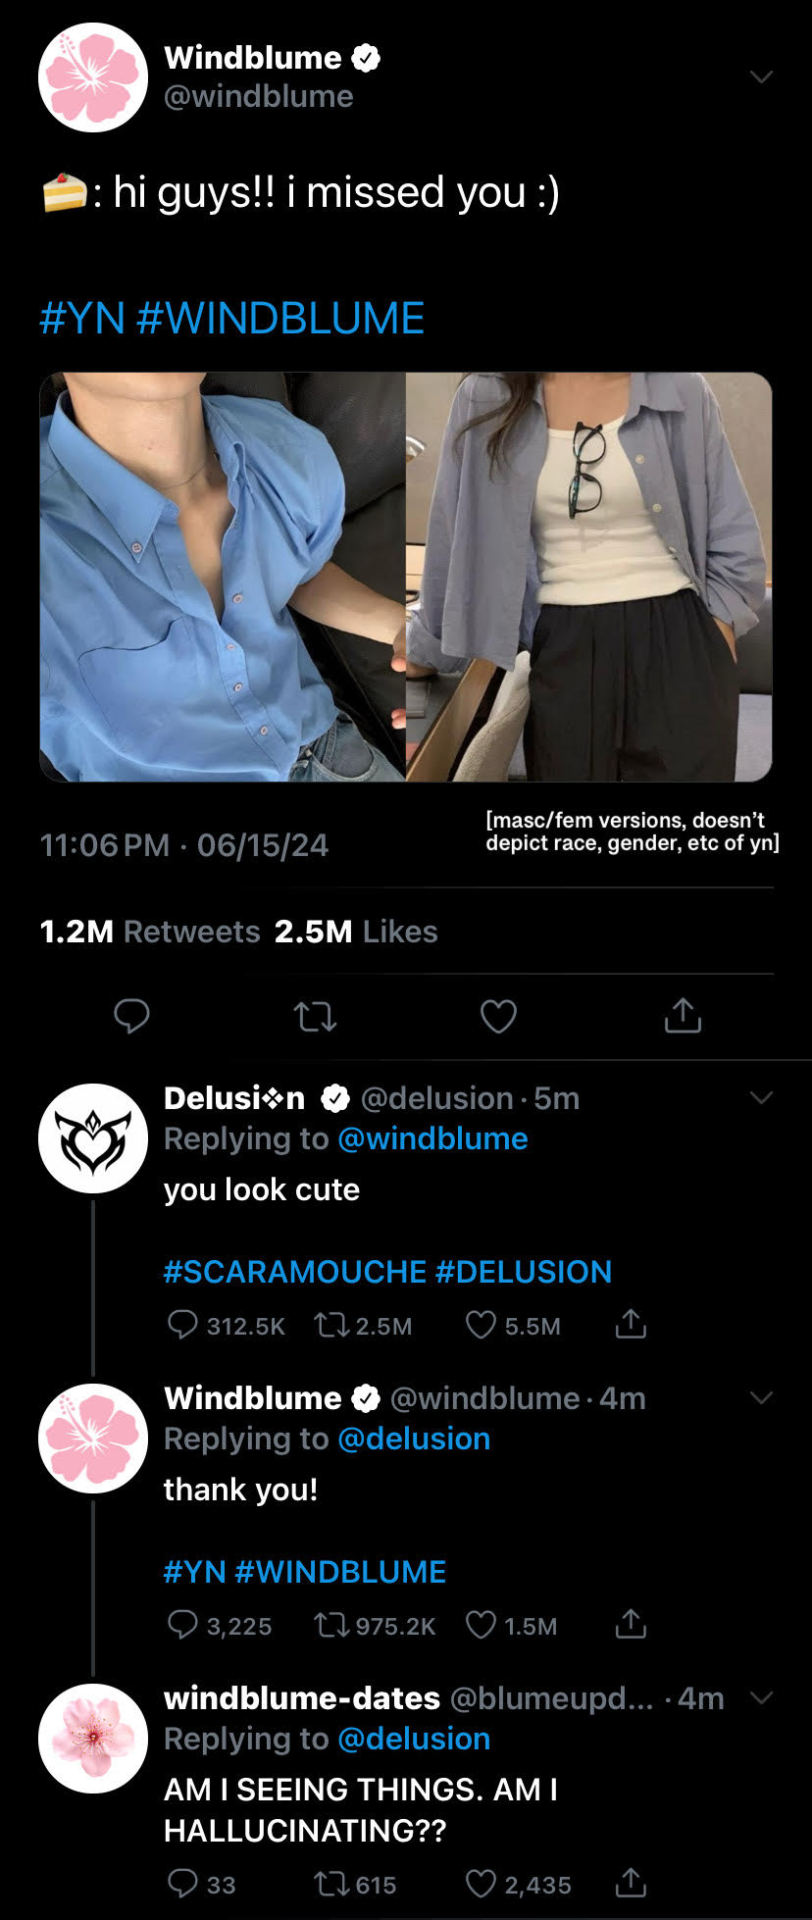The height and width of the screenshot is (1920, 812).
Task: Expand the Delusion reply options chevron
Action: pyautogui.click(x=761, y=1098)
